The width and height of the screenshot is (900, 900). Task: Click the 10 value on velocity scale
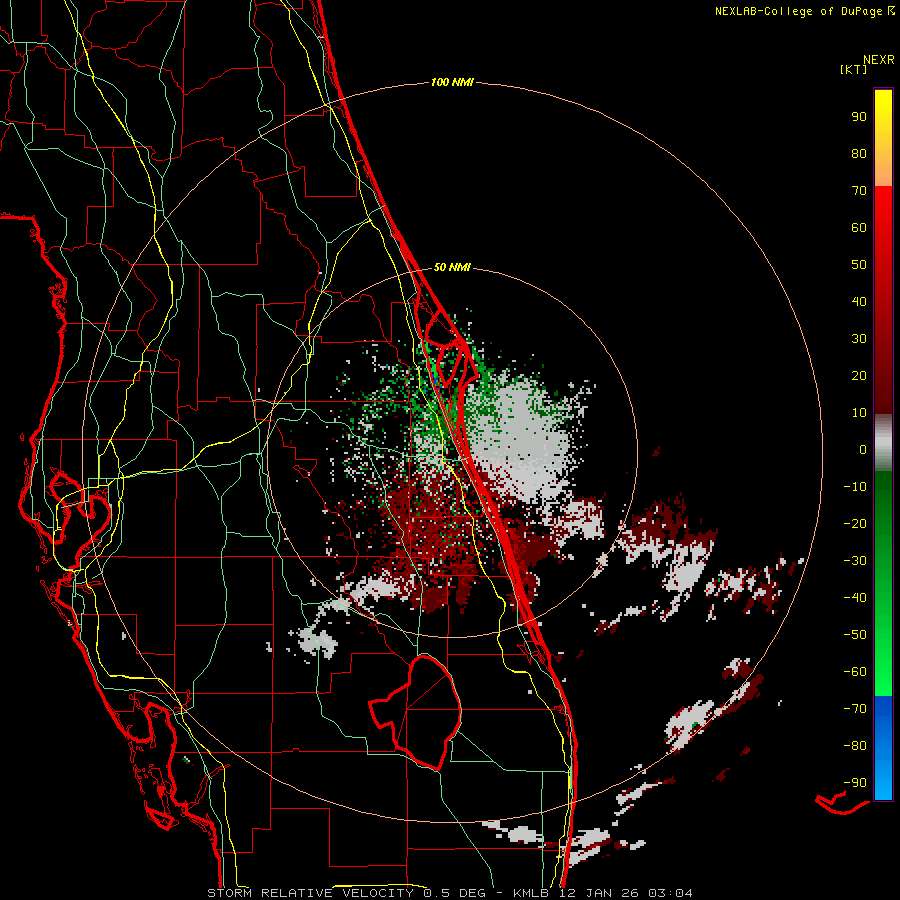[859, 413]
